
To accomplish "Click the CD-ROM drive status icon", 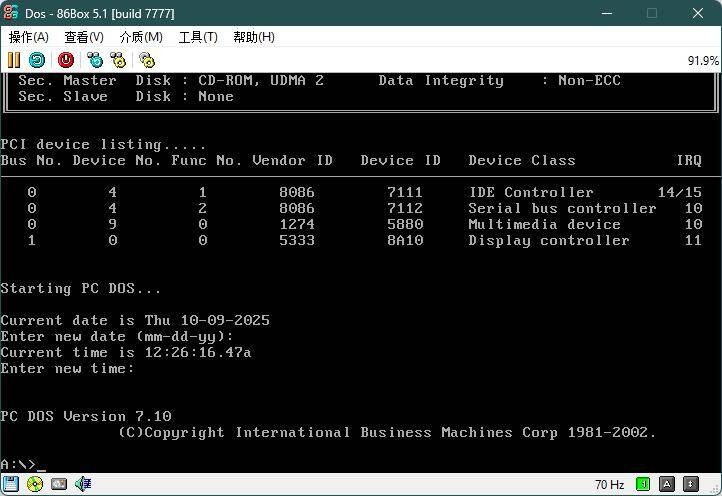I will 35,484.
